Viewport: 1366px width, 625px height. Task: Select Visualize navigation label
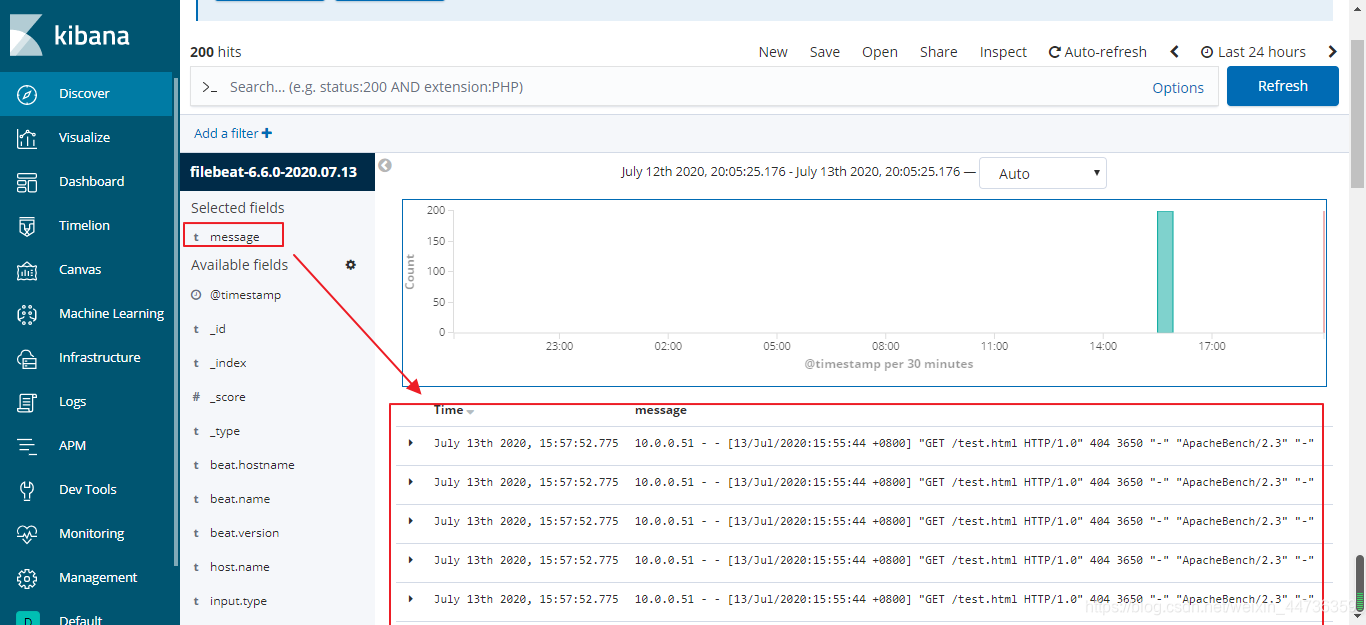point(84,138)
